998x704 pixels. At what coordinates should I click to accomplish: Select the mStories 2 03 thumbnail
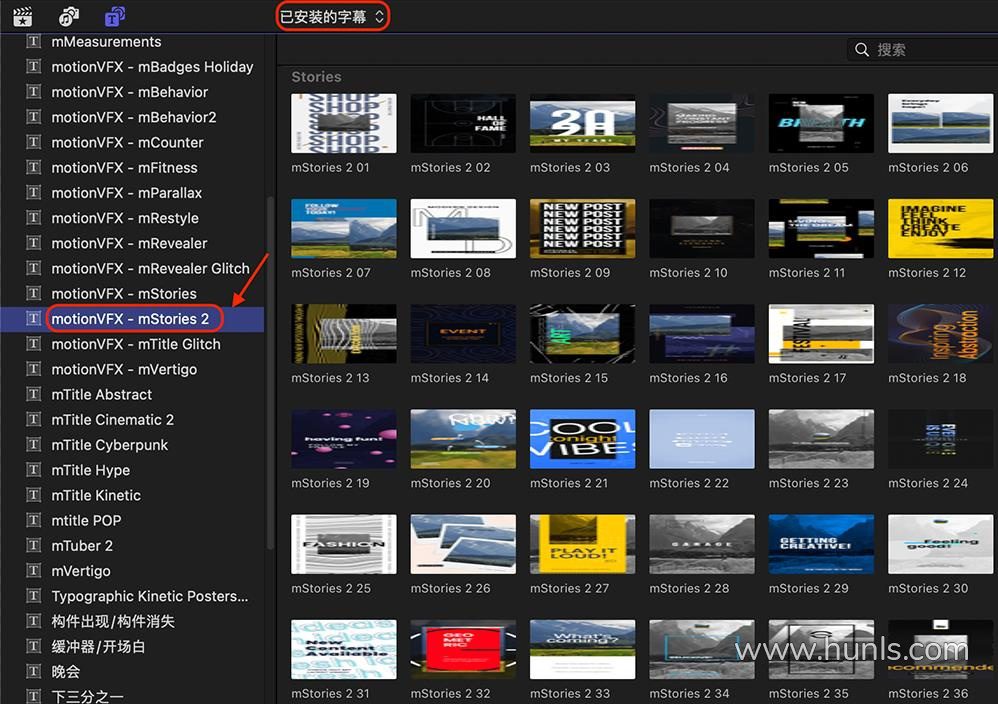pos(582,123)
